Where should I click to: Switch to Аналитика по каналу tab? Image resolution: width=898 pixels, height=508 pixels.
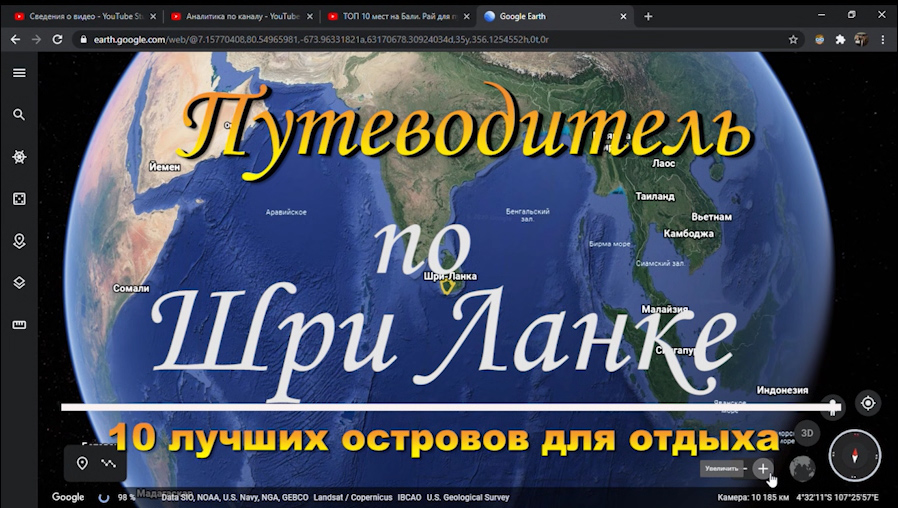[x=241, y=17]
